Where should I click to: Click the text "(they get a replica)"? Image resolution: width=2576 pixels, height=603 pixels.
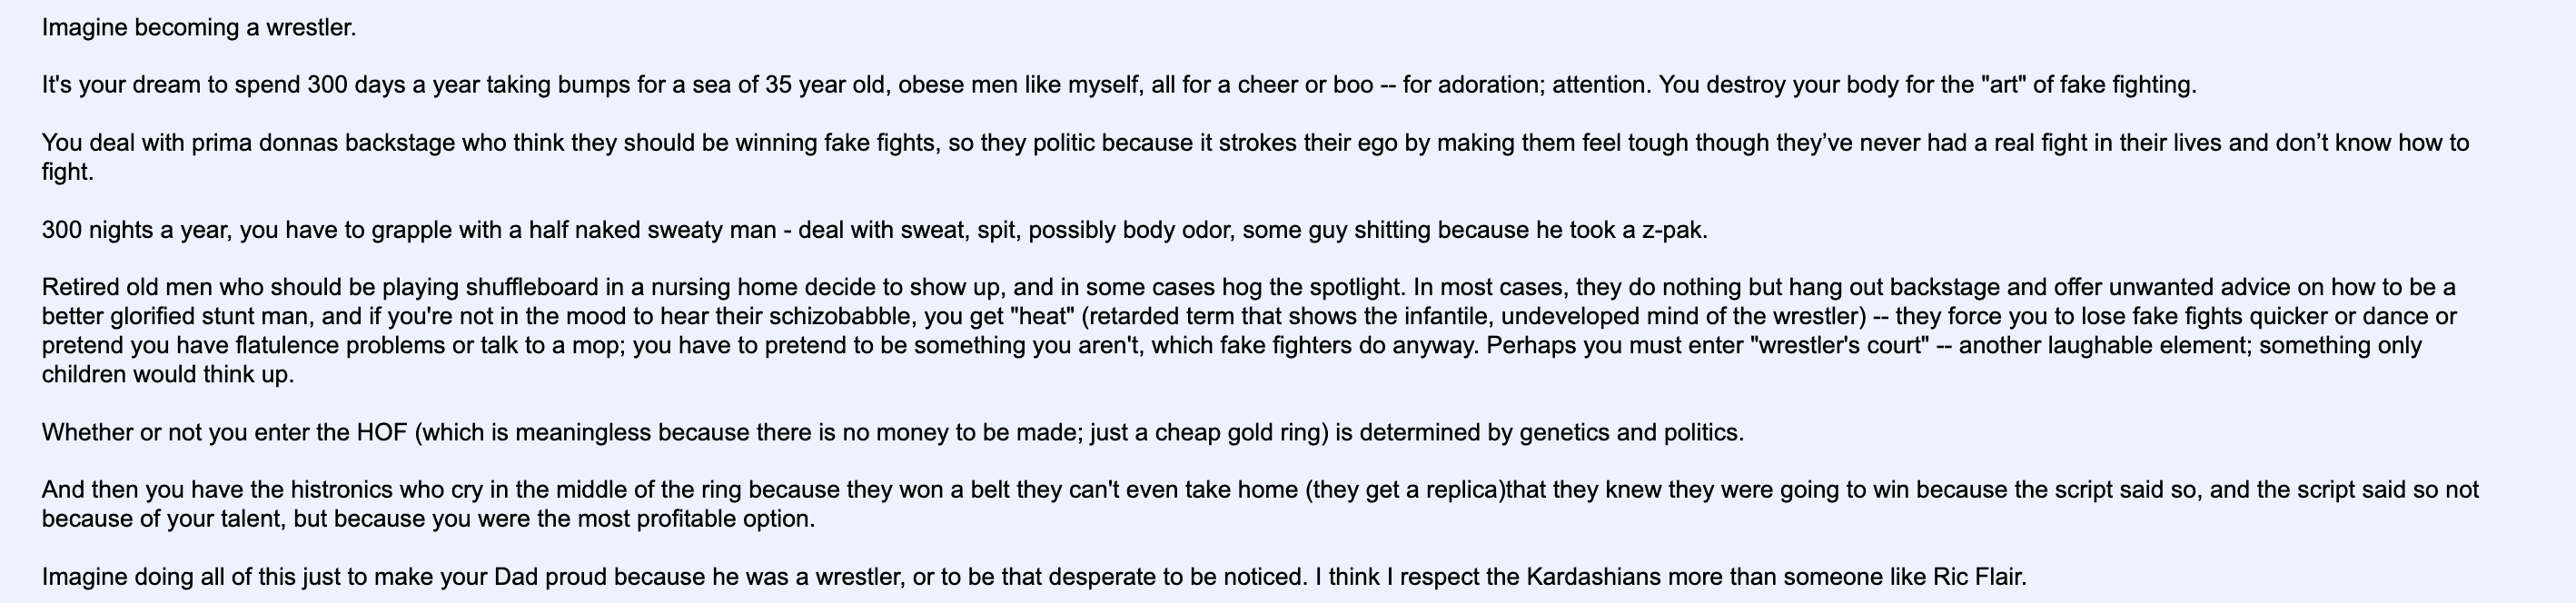1405,491
